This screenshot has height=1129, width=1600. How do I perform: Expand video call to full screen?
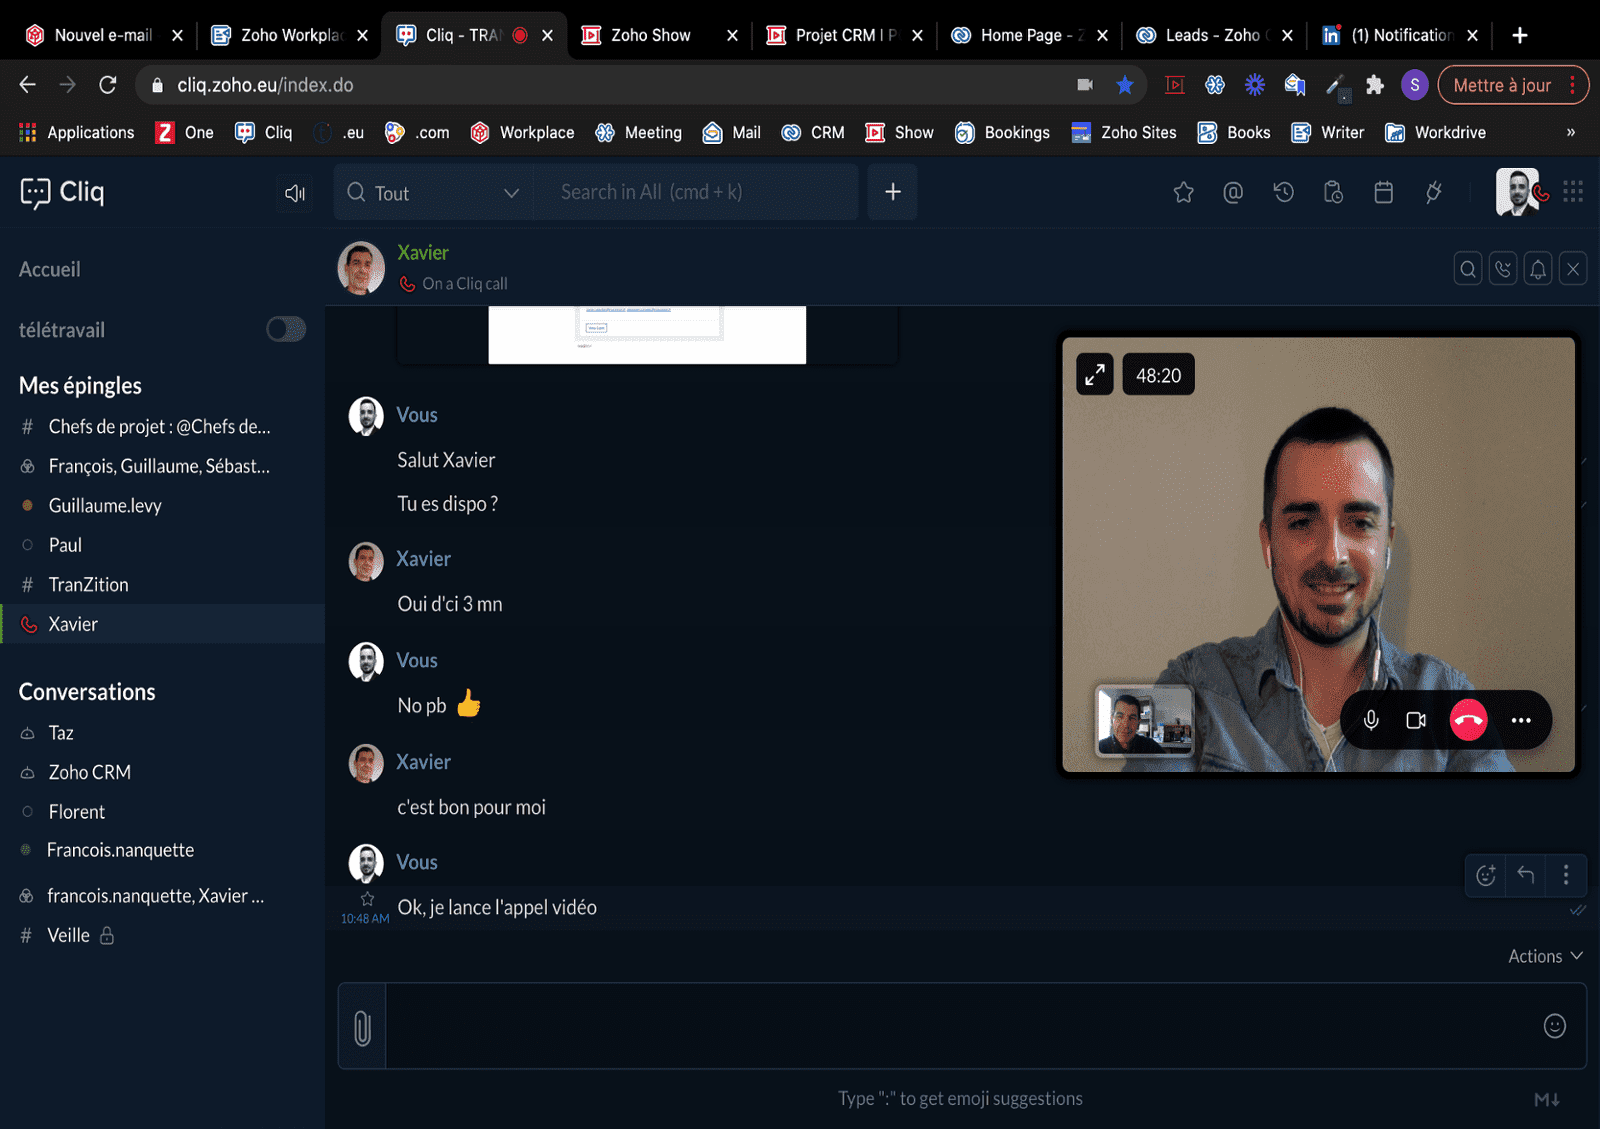(1095, 375)
